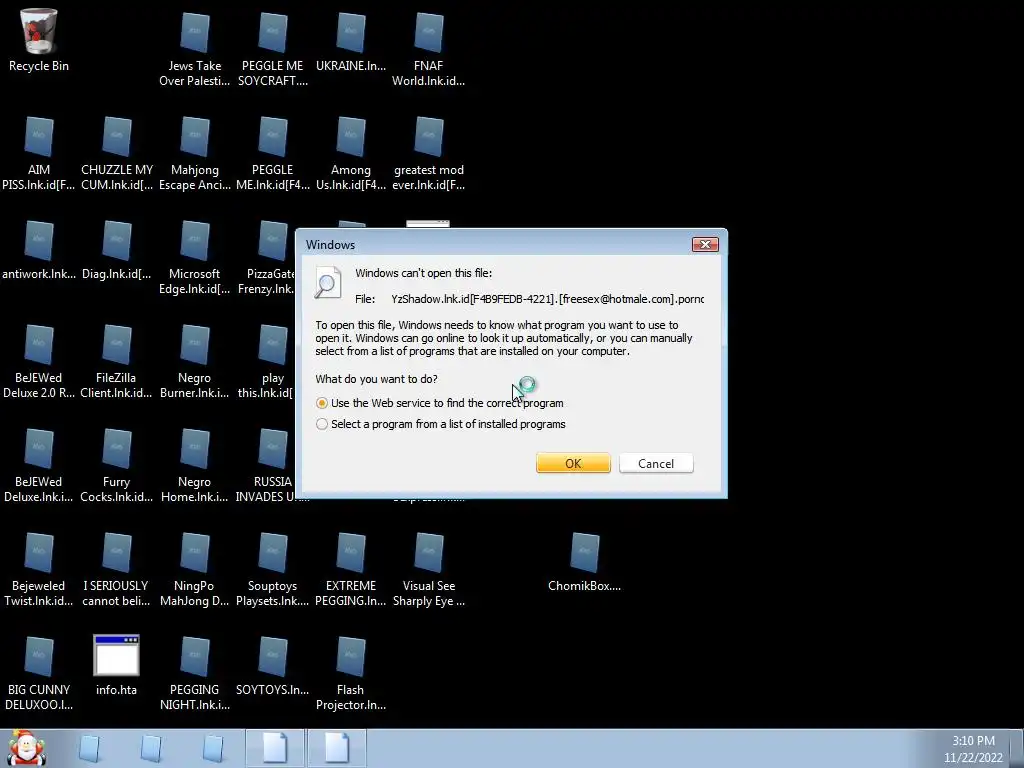Click the YzShadow.lnk file name text
The width and height of the screenshot is (1024, 768).
pyautogui.click(x=547, y=298)
